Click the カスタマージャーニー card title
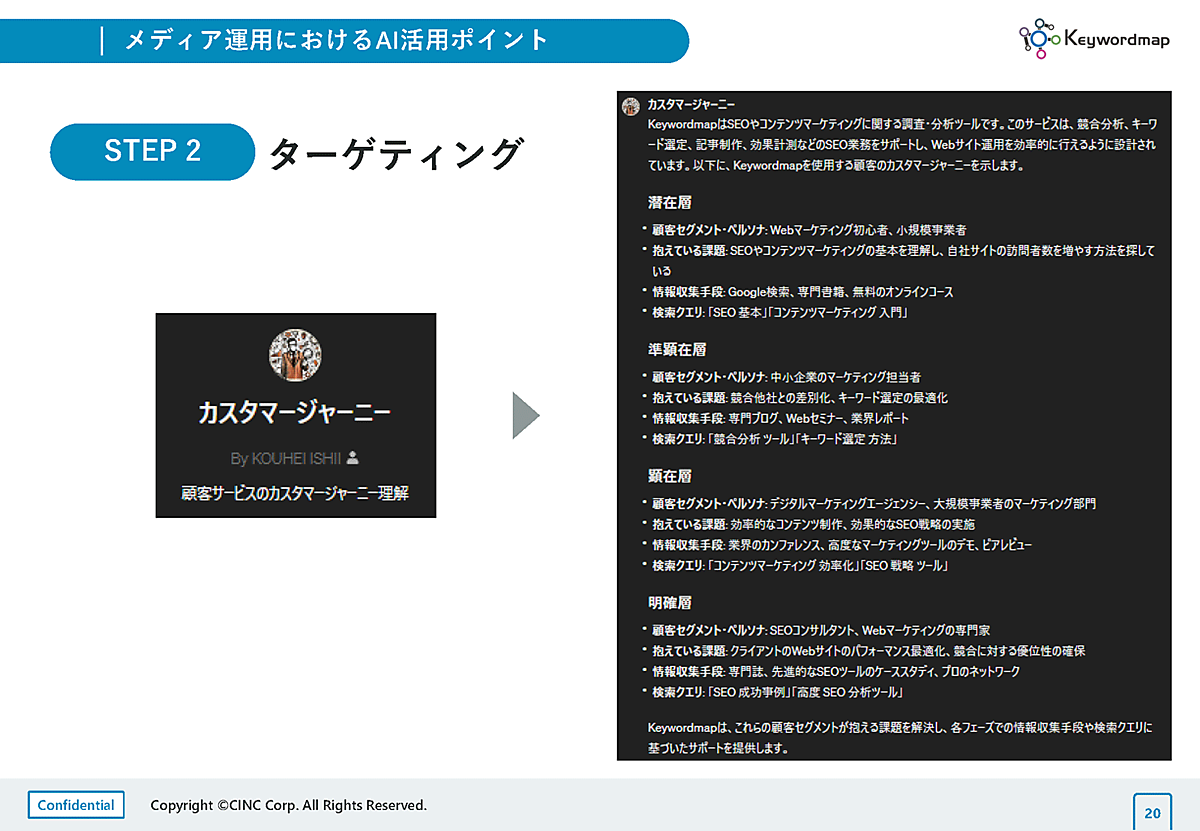Image resolution: width=1200 pixels, height=831 pixels. point(295,413)
